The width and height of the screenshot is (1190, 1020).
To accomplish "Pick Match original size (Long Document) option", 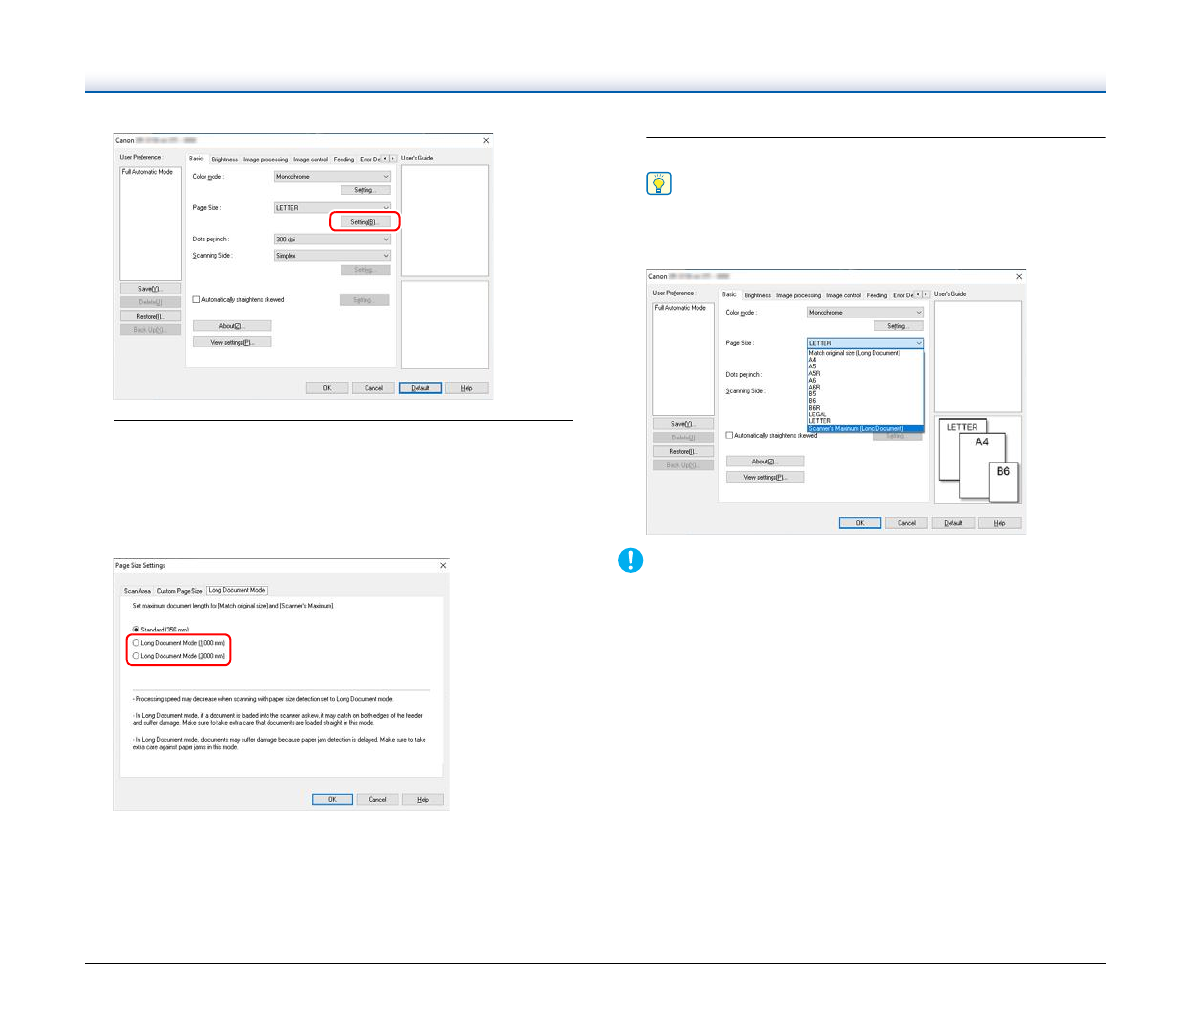I will pyautogui.click(x=854, y=353).
